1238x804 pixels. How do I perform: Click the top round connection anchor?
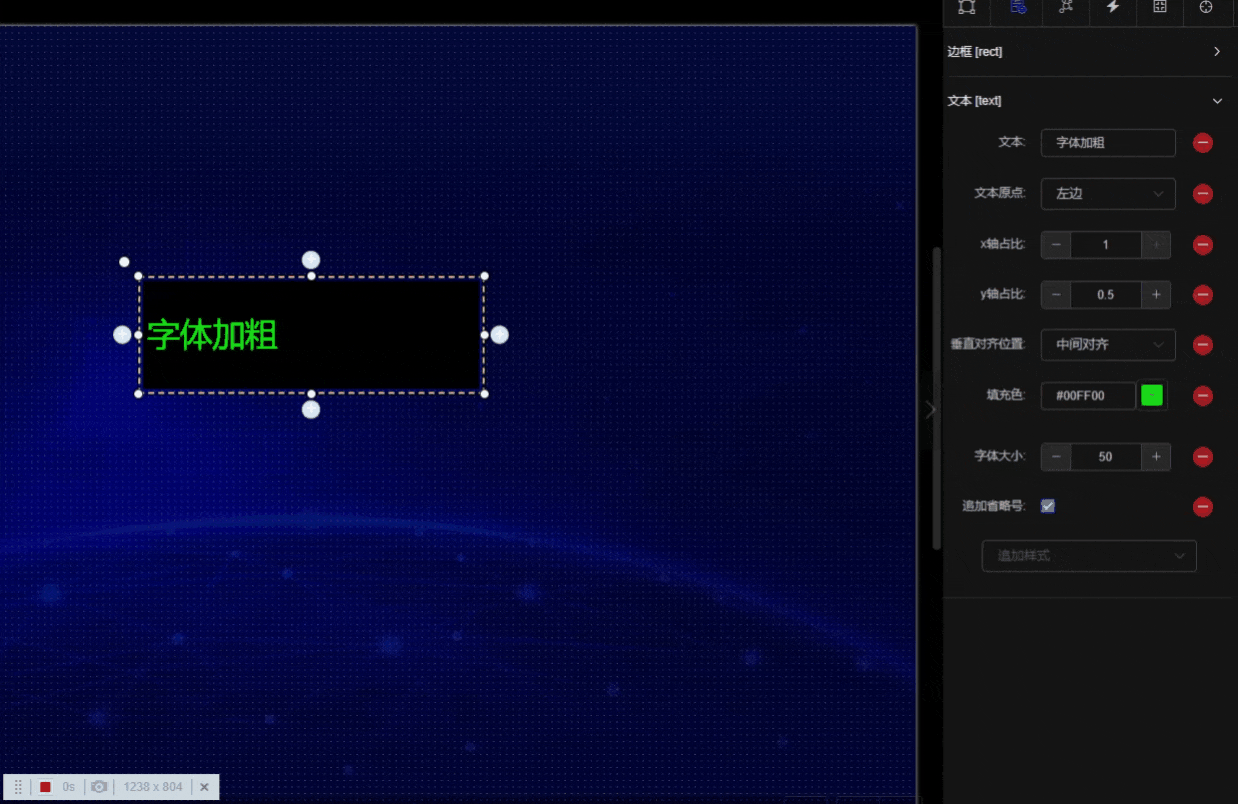[311, 260]
